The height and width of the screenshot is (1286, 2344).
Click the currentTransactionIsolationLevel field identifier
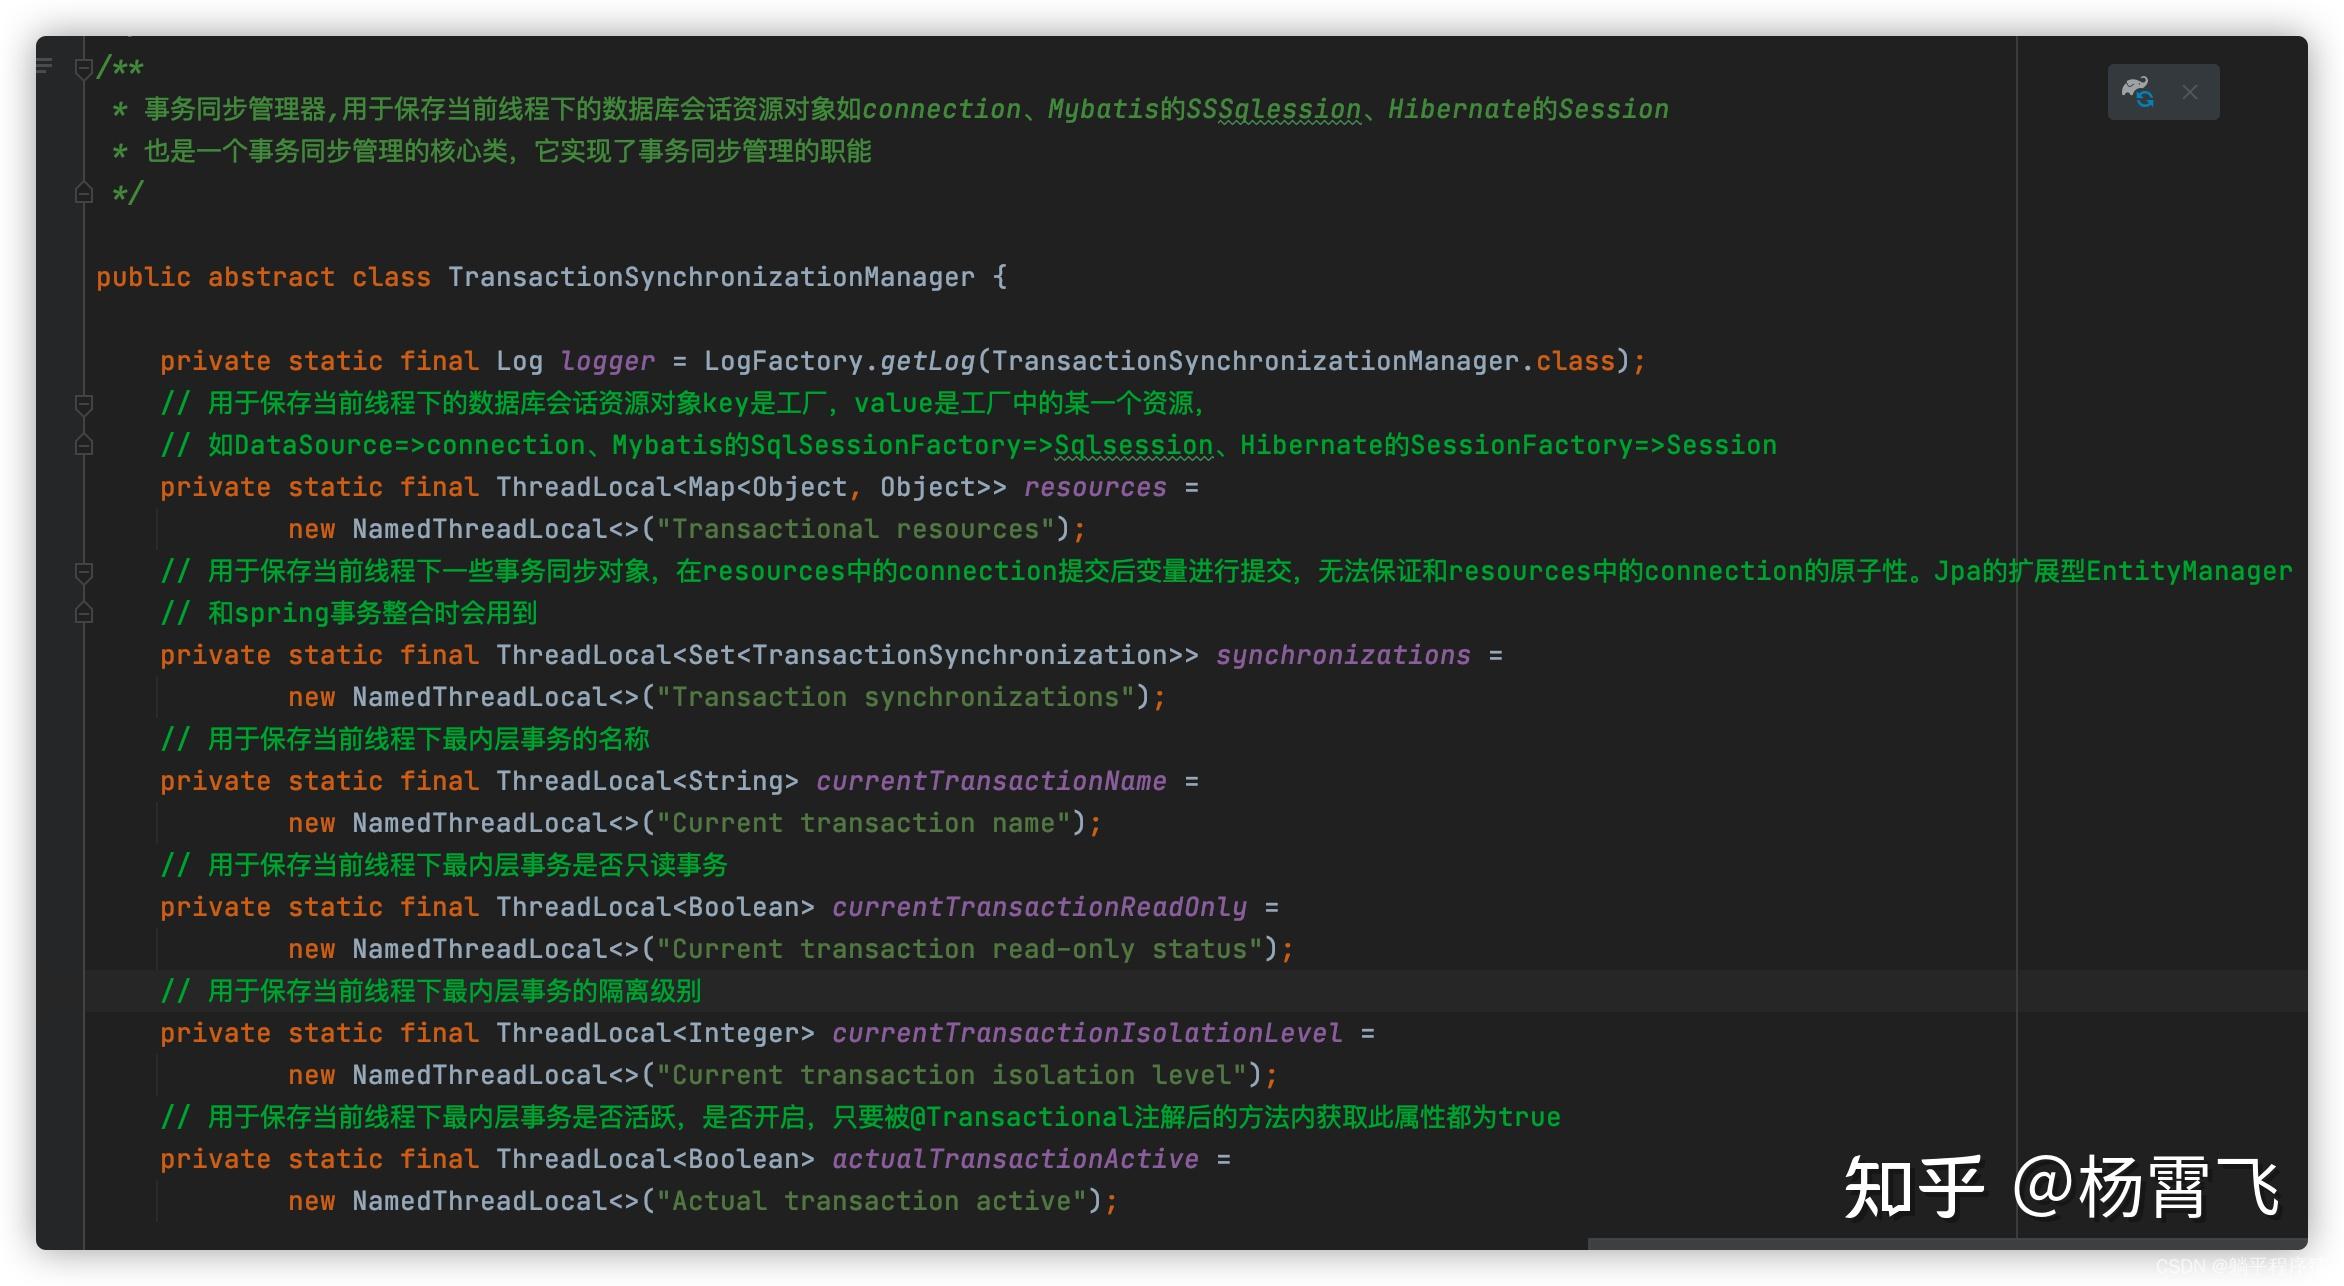pyautogui.click(x=1086, y=1033)
